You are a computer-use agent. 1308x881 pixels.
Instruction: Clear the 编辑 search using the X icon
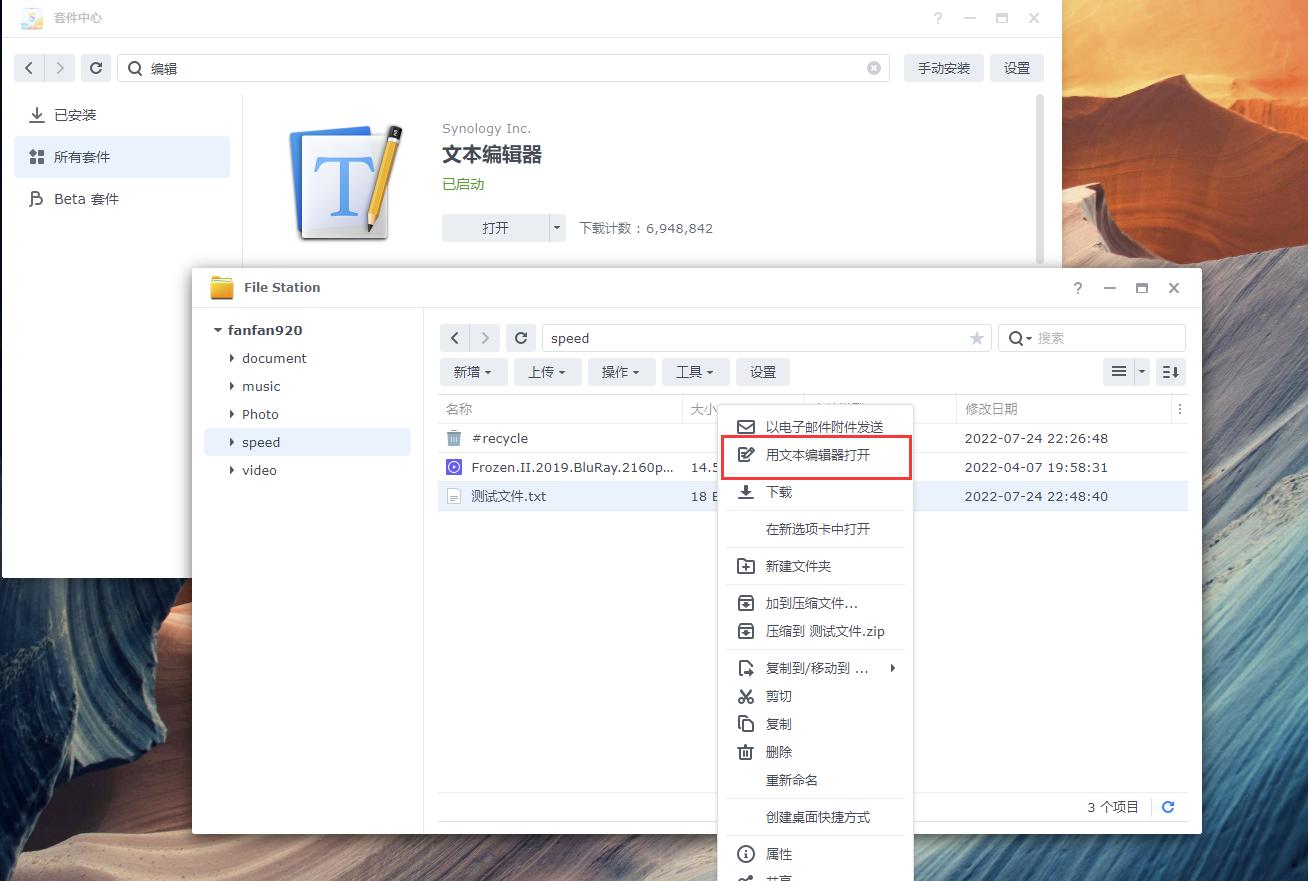click(x=872, y=68)
